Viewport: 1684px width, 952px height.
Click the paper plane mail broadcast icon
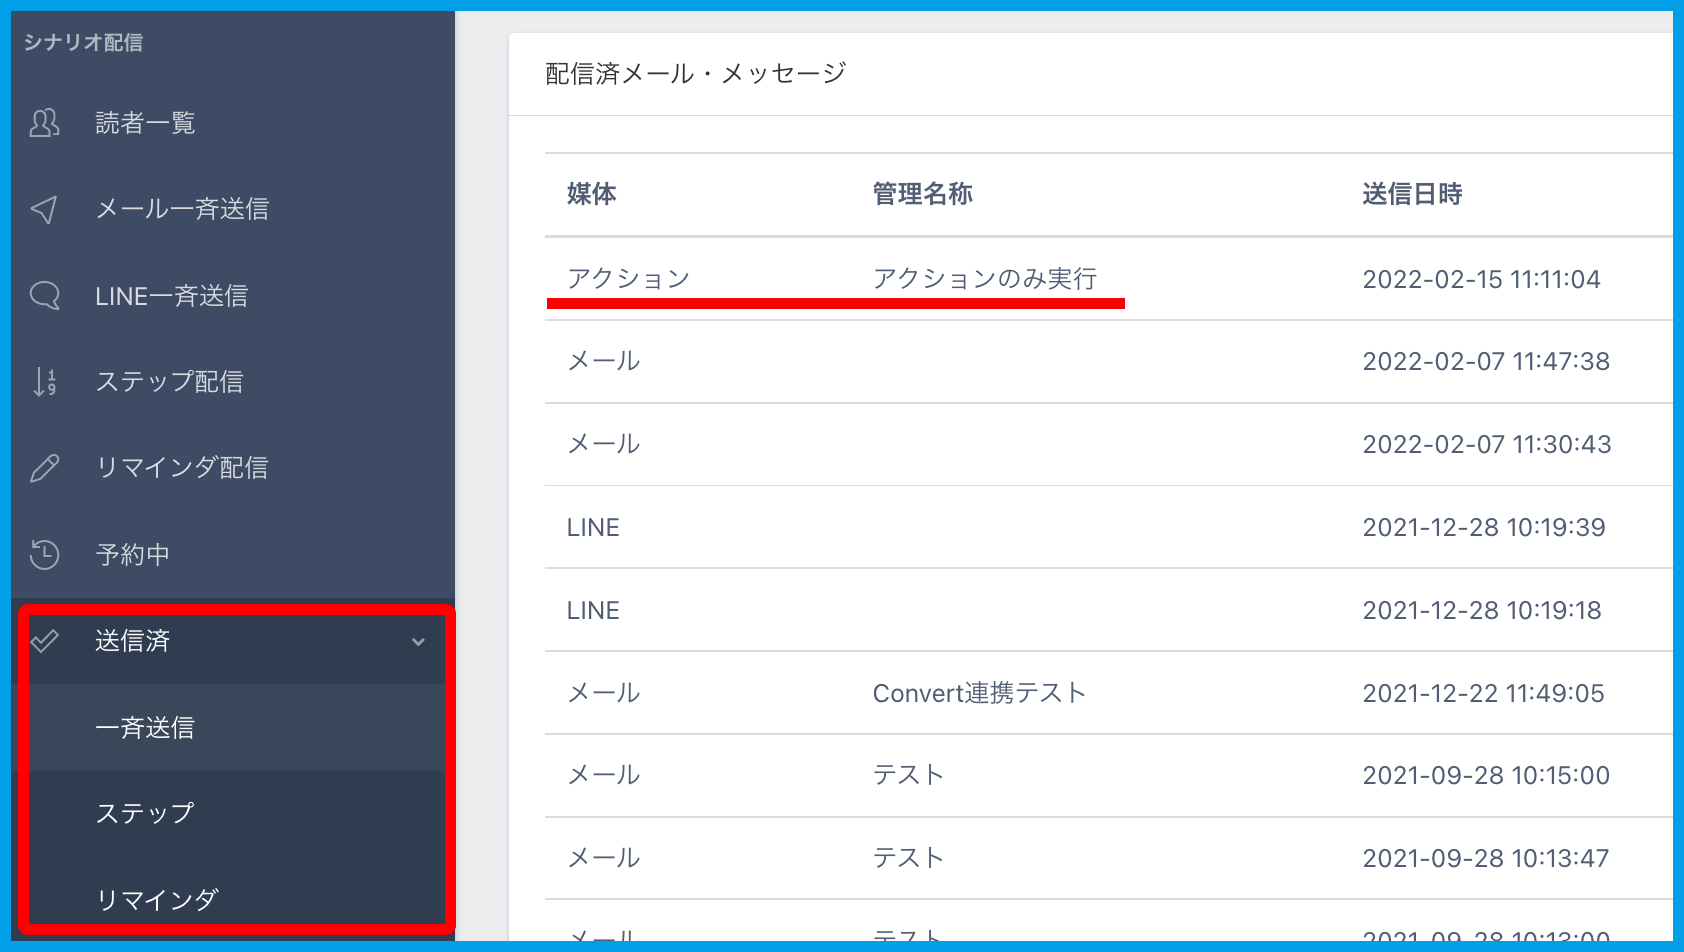point(44,209)
